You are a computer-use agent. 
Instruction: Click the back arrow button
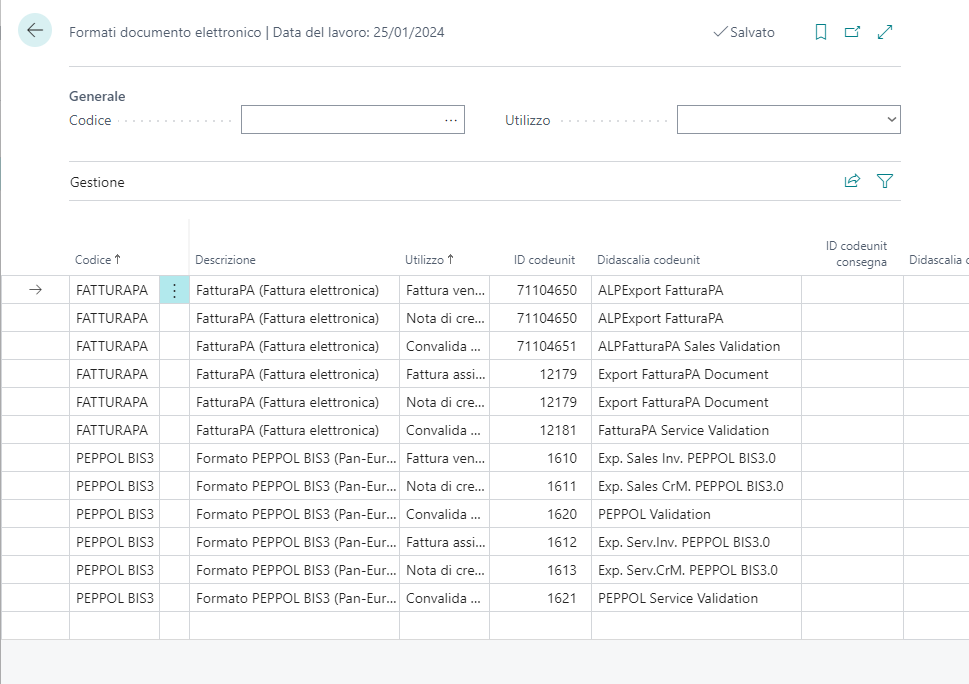tap(35, 31)
